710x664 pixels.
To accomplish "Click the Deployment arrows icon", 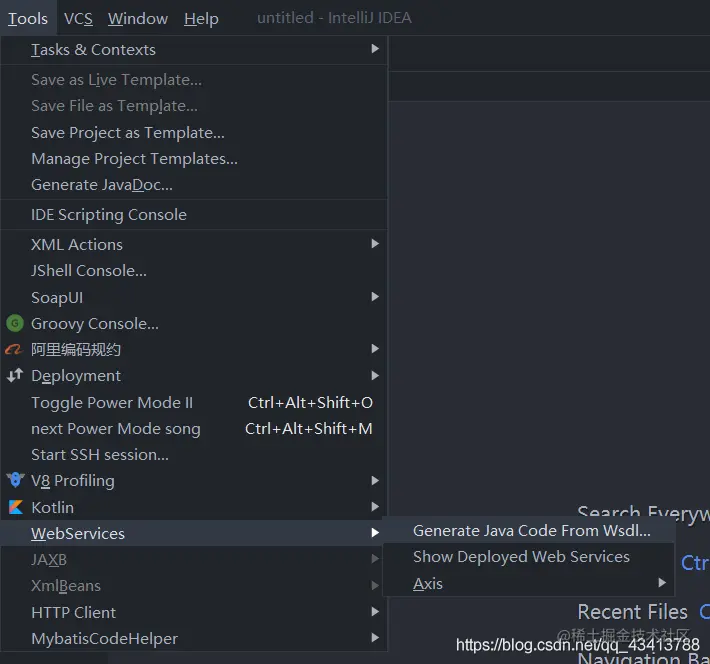I will tap(15, 375).
